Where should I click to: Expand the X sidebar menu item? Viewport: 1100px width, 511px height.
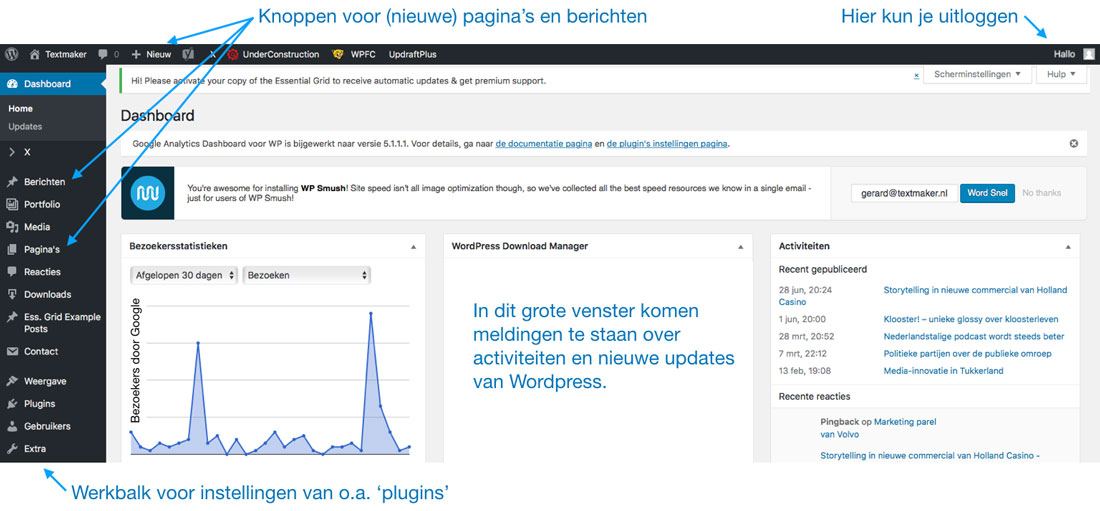[53, 152]
